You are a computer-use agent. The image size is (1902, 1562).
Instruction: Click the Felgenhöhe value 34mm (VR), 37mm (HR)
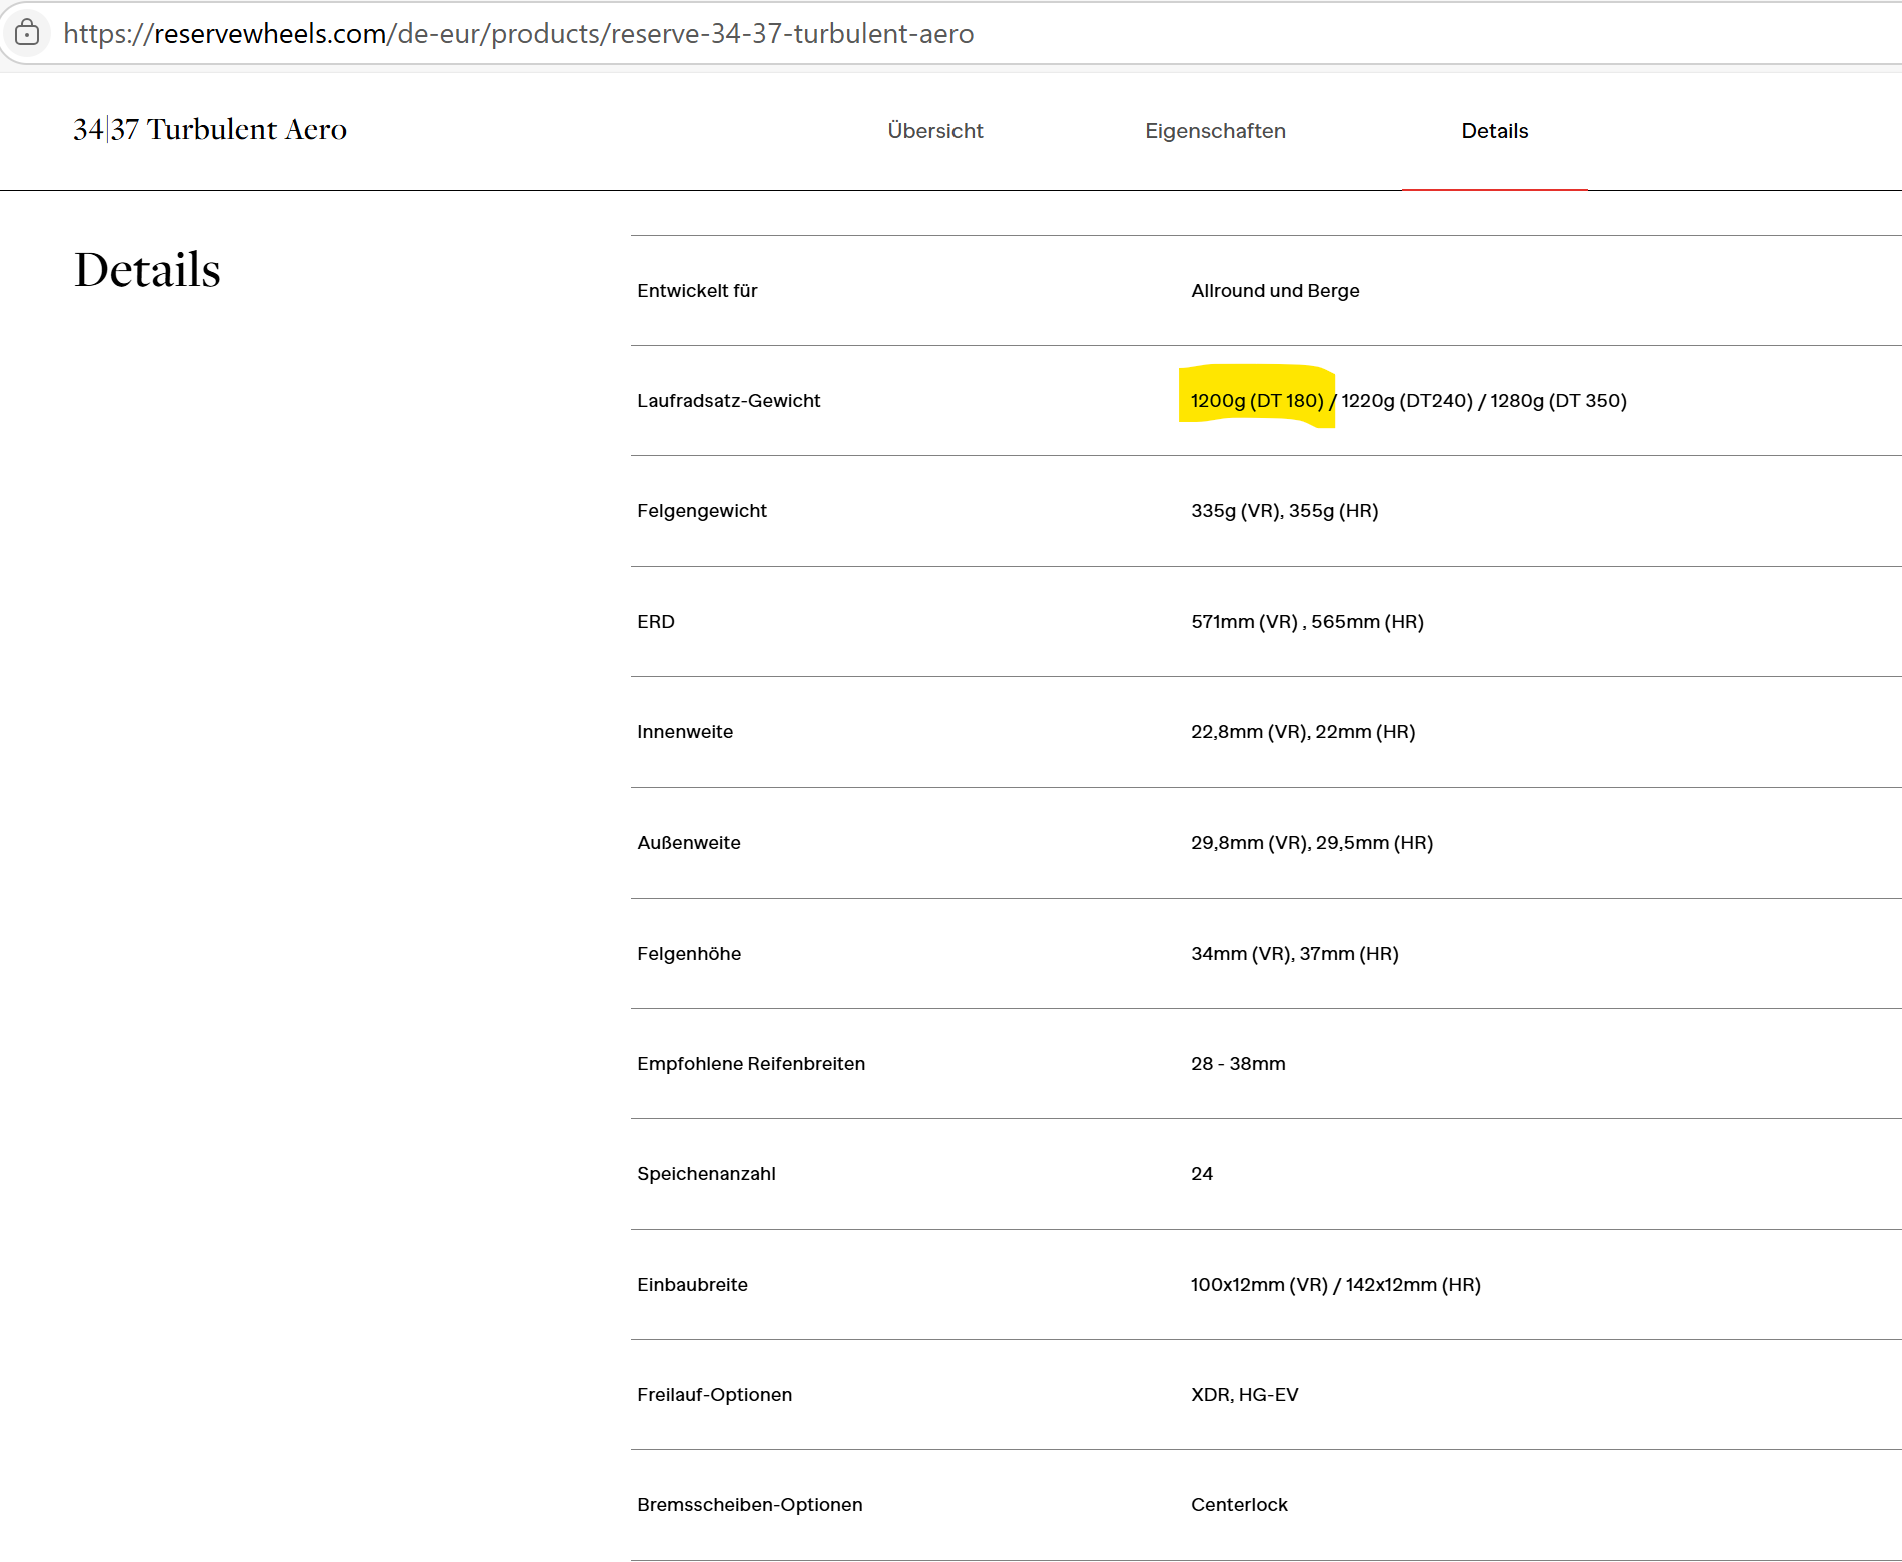coord(1294,954)
